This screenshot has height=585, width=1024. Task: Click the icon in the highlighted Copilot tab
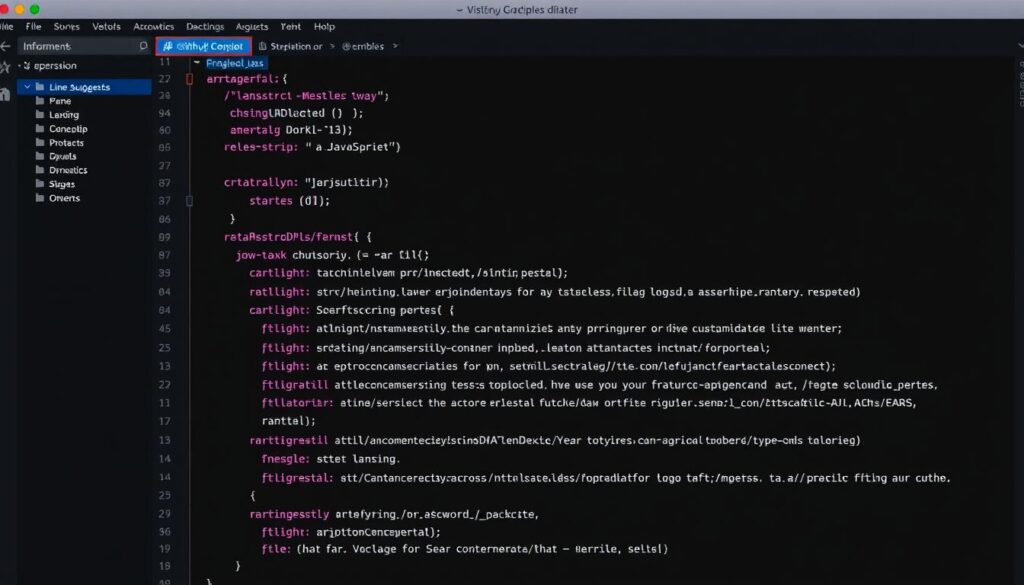(168, 46)
